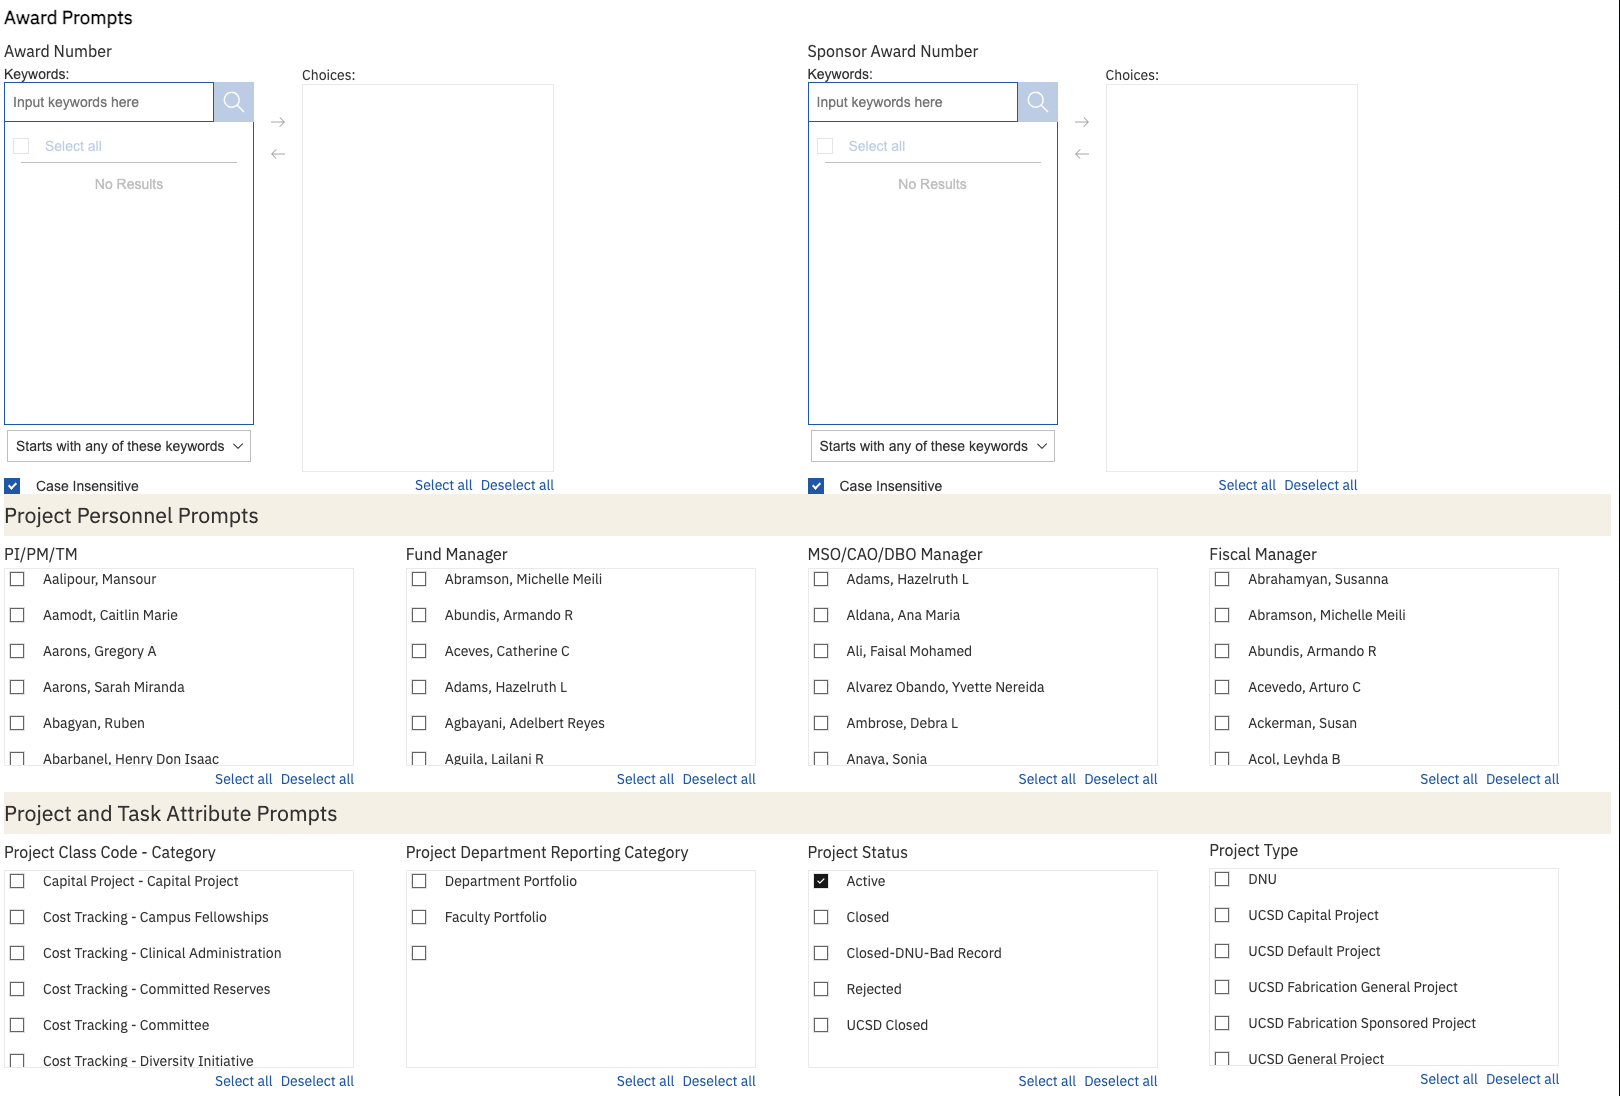
Task: Click the Sponsor Award Number search icon
Action: [1037, 102]
